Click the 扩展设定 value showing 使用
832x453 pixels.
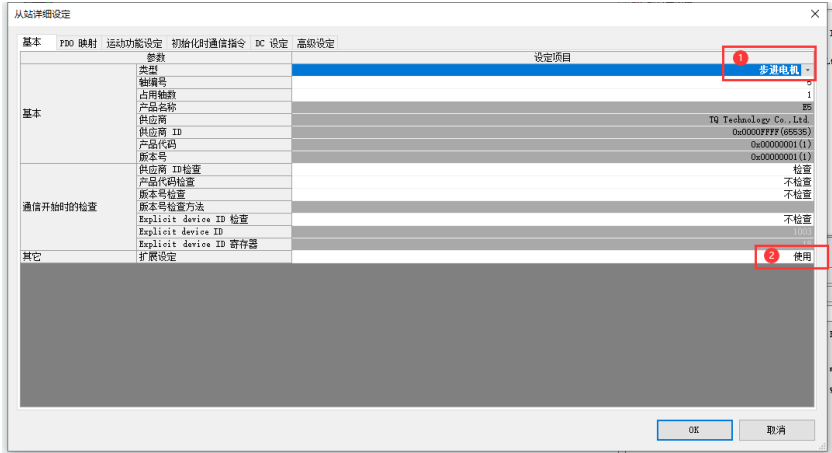[x=801, y=257]
